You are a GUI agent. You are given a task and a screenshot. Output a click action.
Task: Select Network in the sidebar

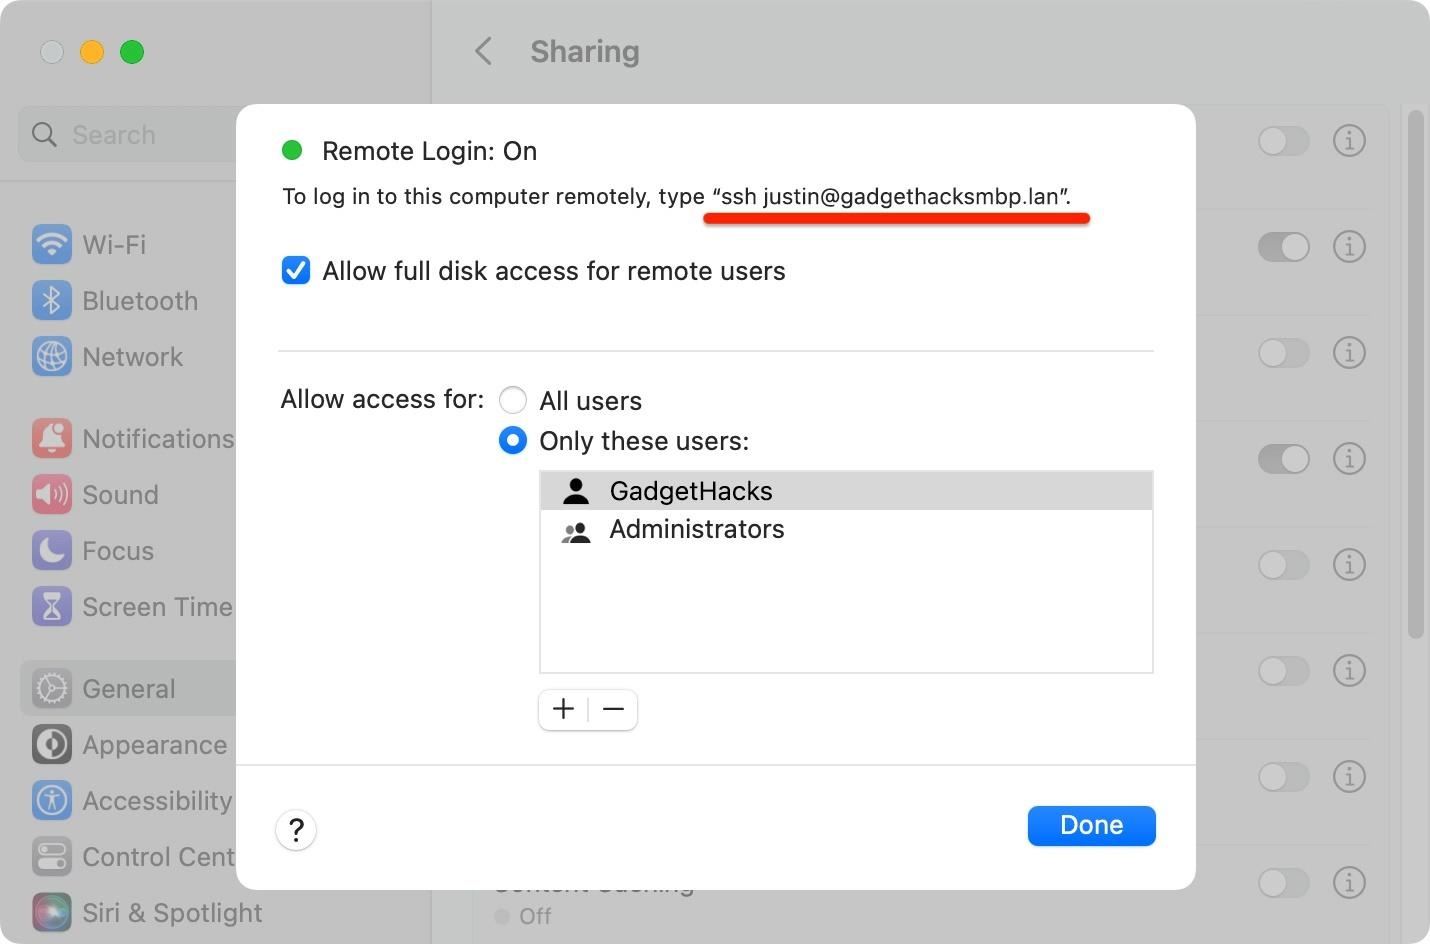(x=131, y=356)
